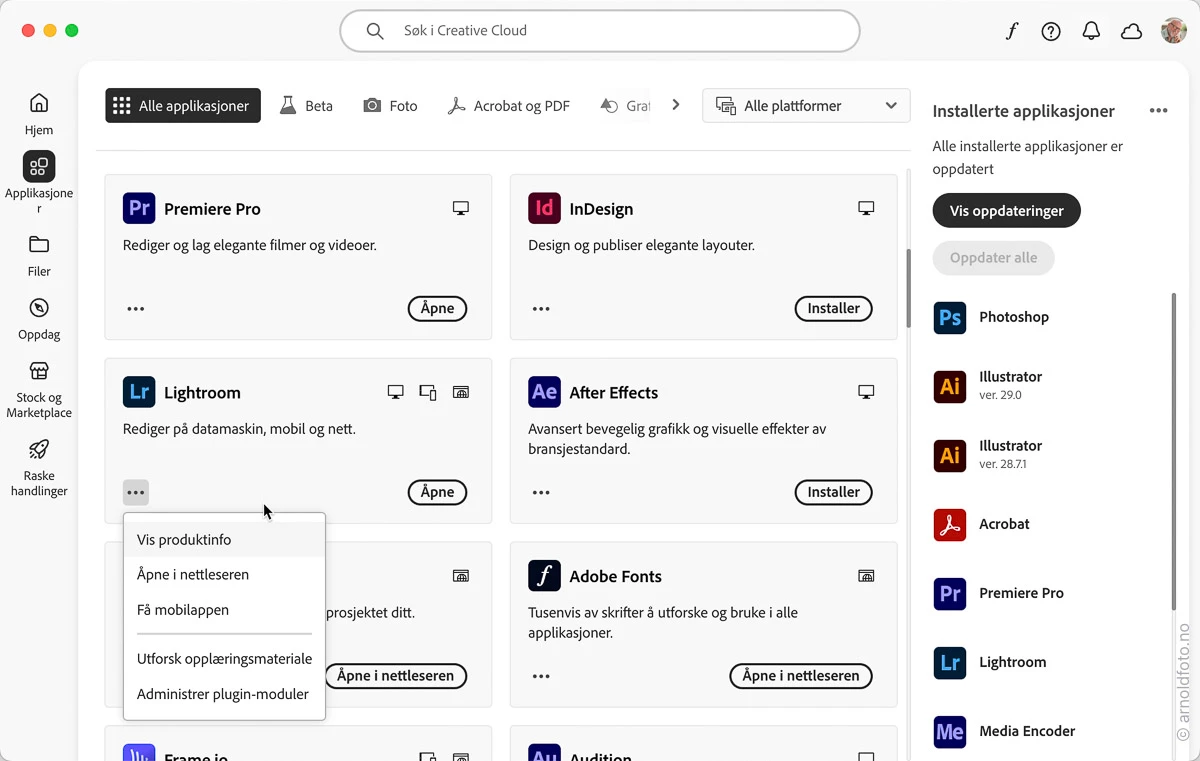Click Illustrator ver. 28.7.1 icon

[x=950, y=455]
